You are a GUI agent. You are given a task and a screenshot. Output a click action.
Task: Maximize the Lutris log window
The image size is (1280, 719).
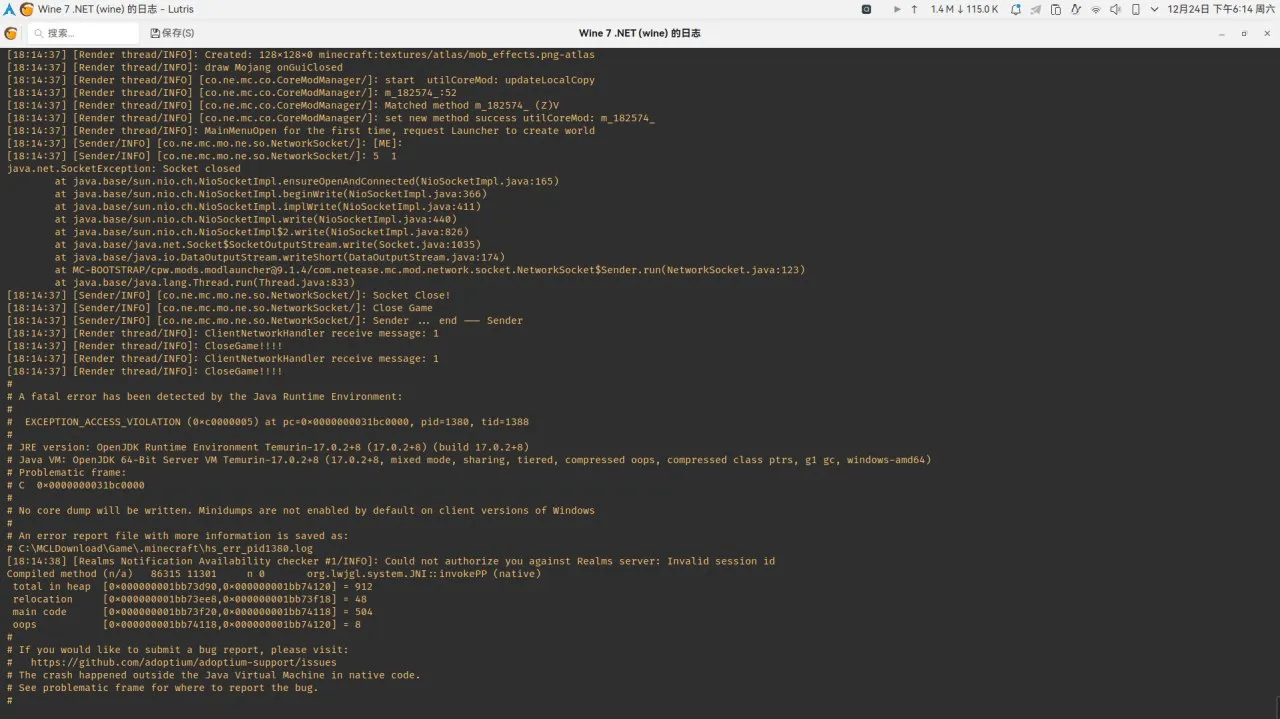(x=1244, y=33)
